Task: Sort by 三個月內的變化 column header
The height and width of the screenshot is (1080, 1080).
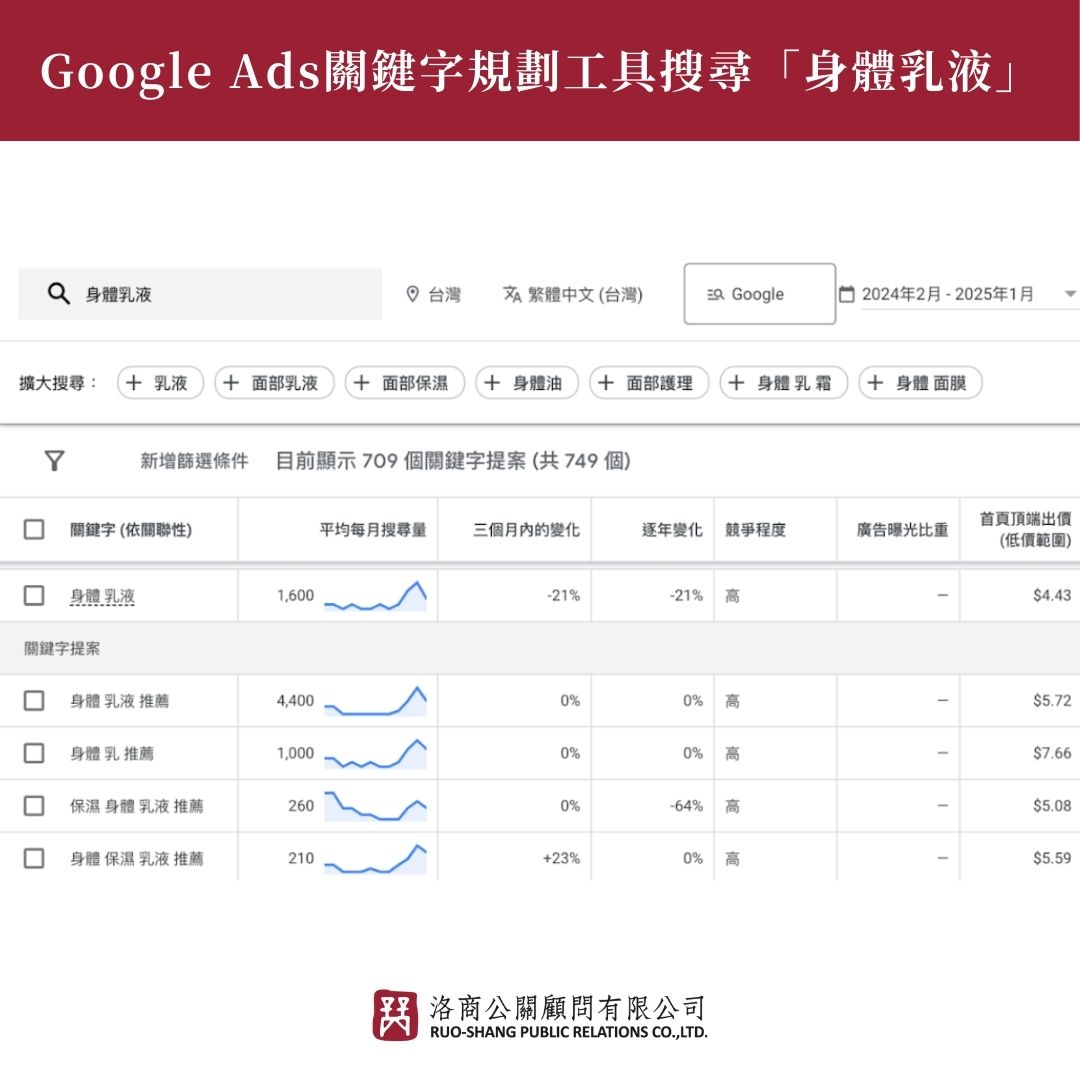Action: [x=526, y=530]
